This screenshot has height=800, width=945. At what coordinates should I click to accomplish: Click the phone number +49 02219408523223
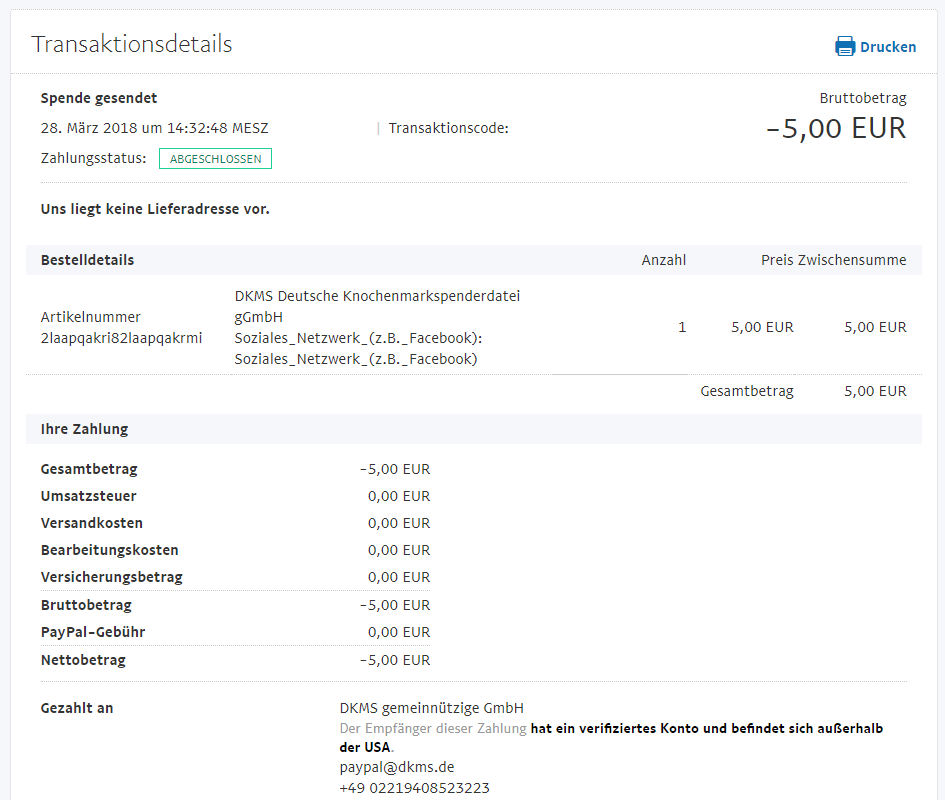pos(415,788)
